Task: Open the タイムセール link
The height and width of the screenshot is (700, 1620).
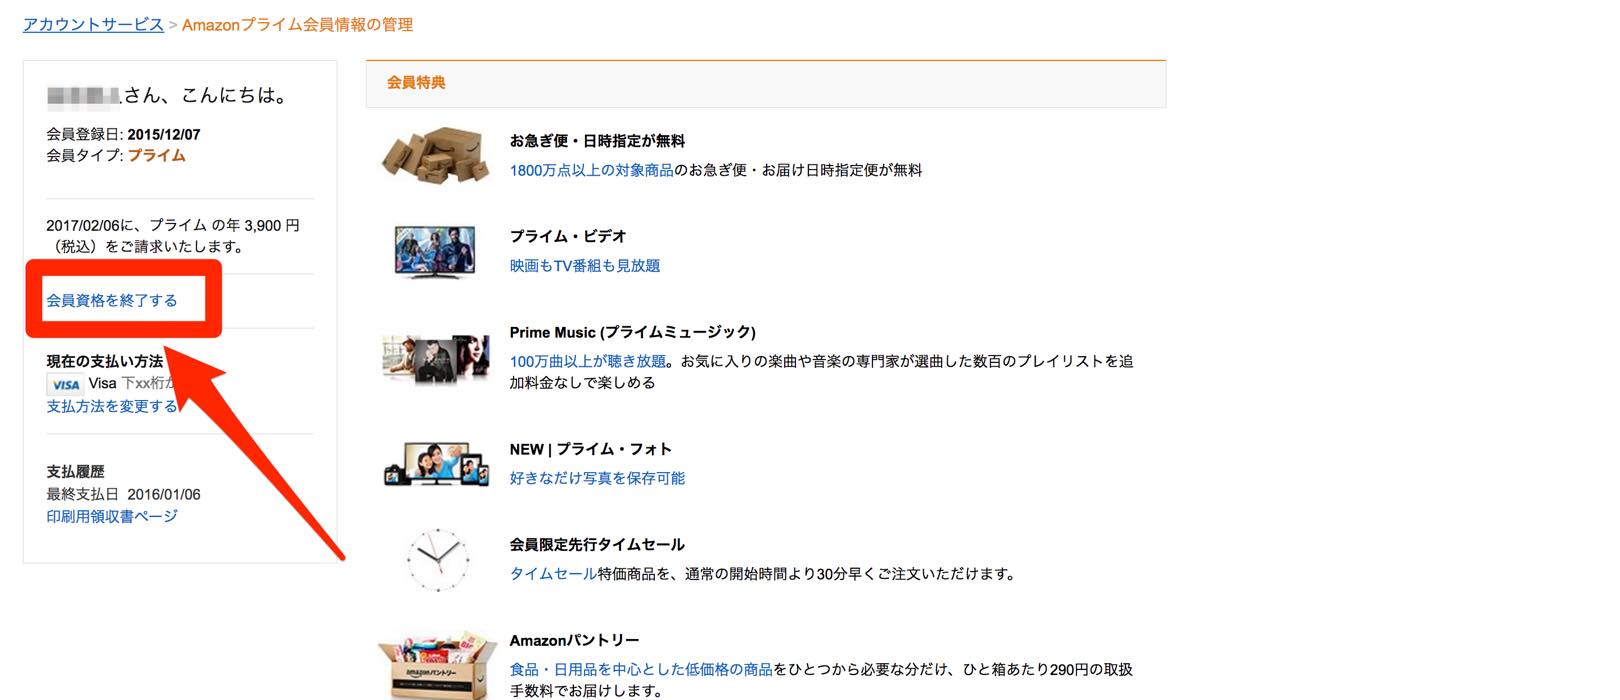Action: (553, 573)
